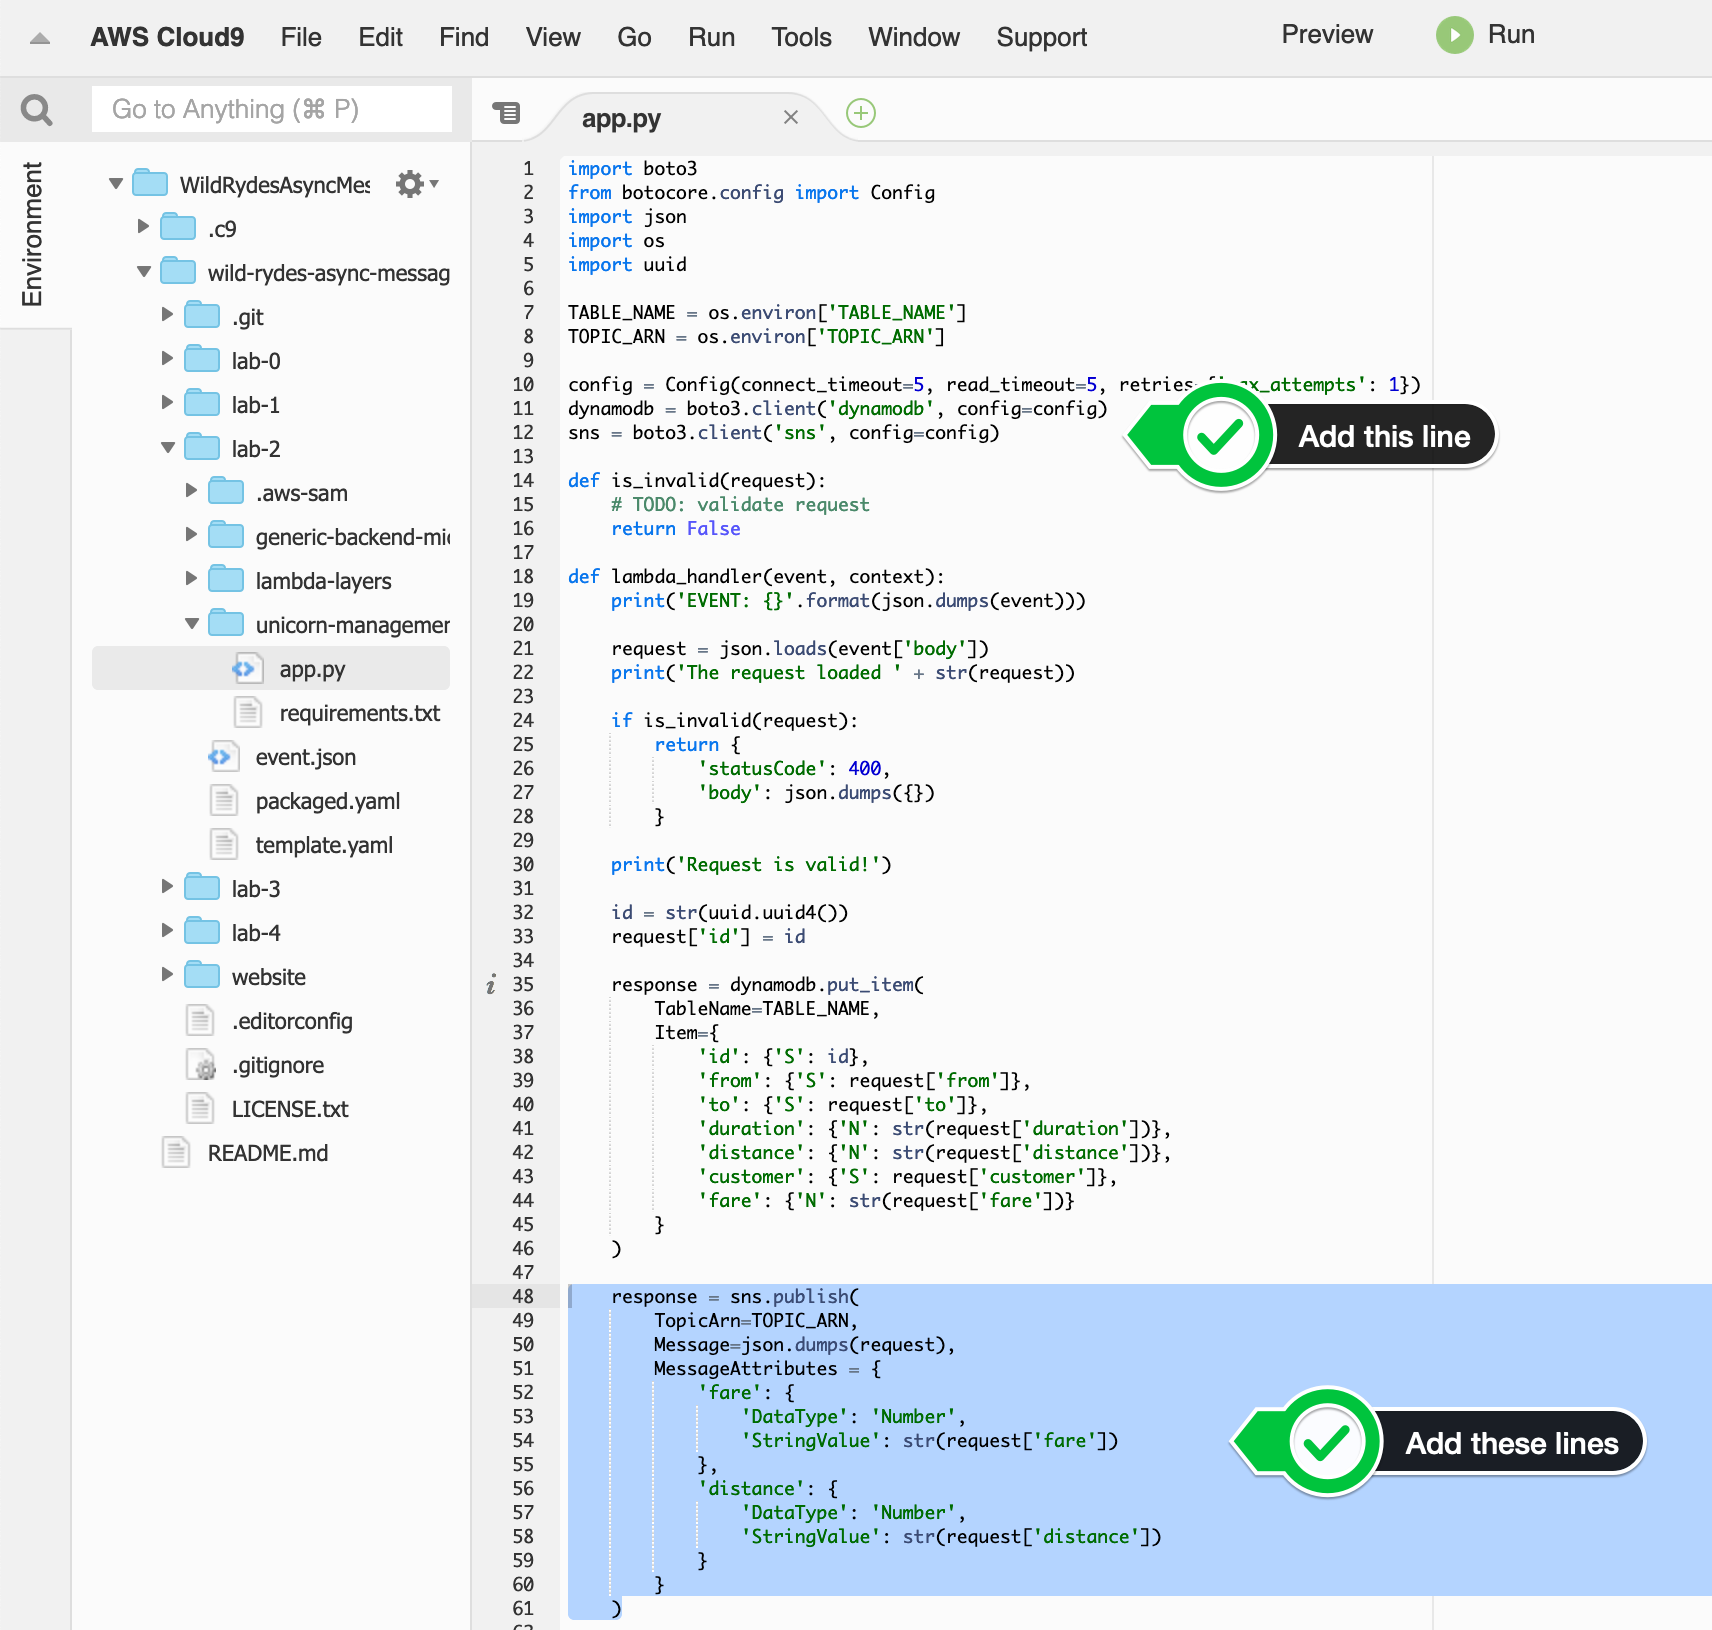Open the tab list pane icon
This screenshot has width=1712, height=1630.
click(x=507, y=113)
